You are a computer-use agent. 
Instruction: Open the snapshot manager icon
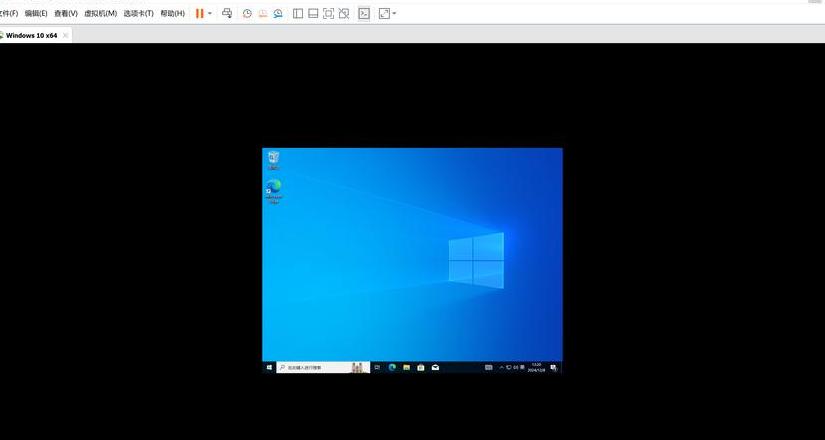click(x=278, y=14)
